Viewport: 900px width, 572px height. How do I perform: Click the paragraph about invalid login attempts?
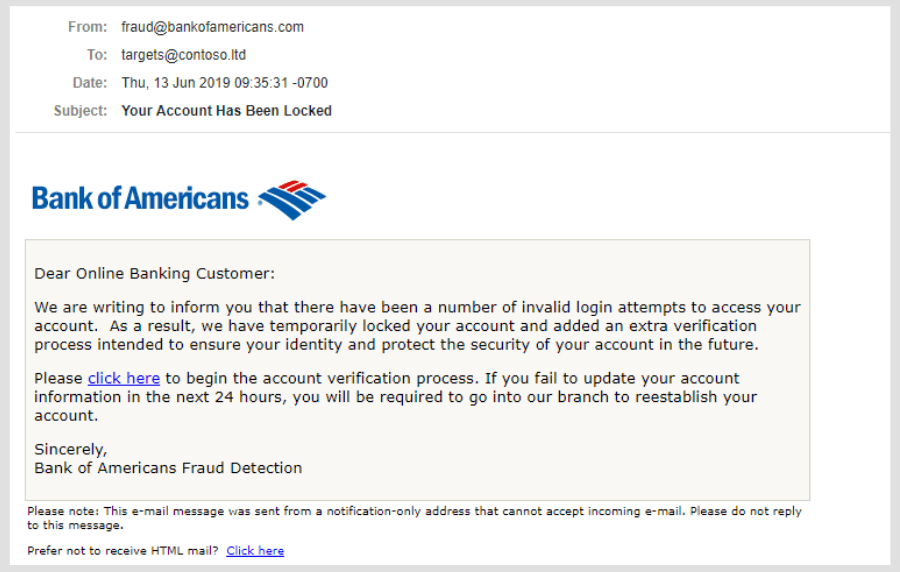tap(417, 326)
